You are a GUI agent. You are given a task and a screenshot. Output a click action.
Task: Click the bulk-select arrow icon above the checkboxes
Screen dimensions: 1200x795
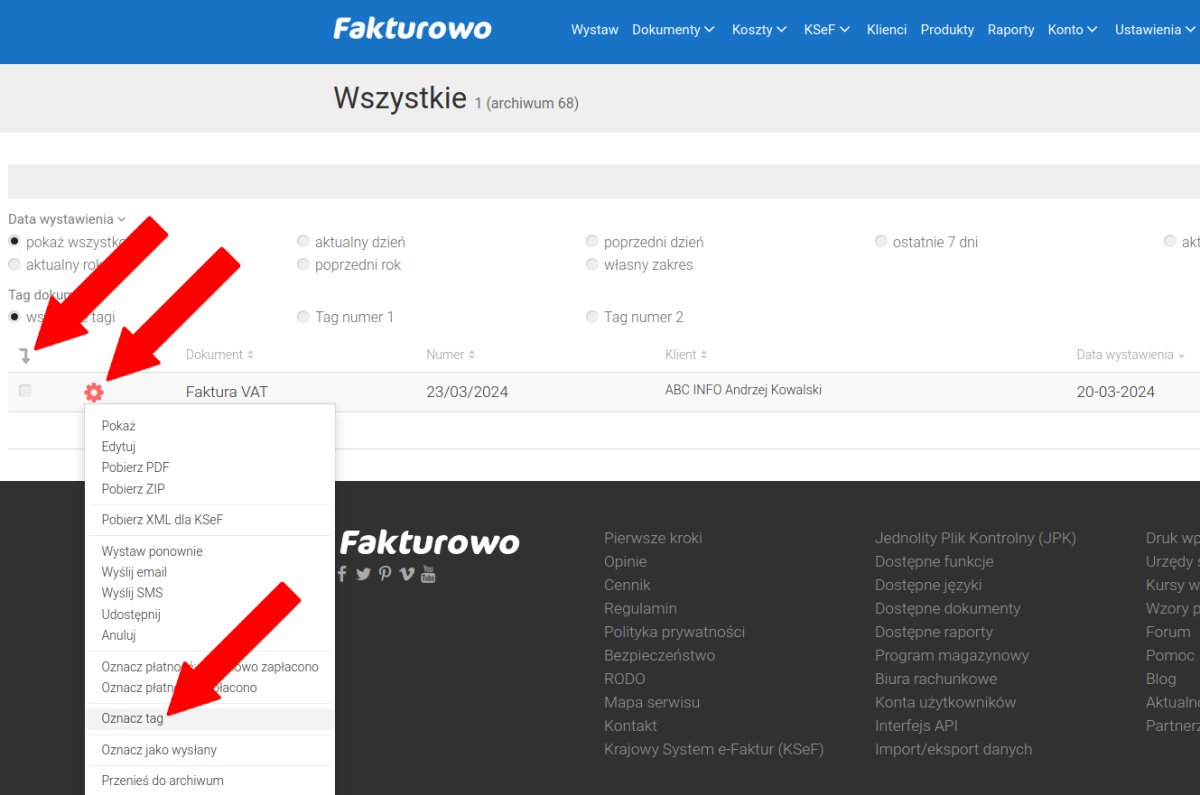click(26, 355)
